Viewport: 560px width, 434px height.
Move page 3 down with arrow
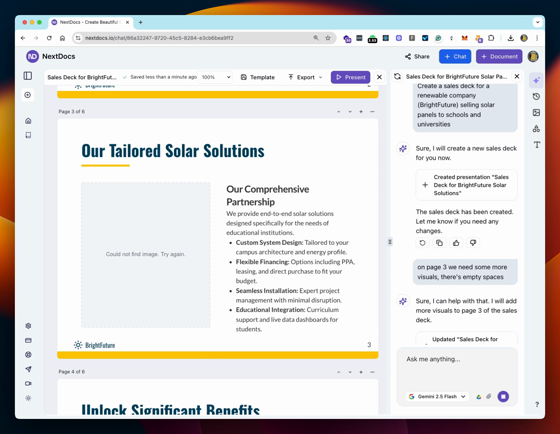coord(350,112)
